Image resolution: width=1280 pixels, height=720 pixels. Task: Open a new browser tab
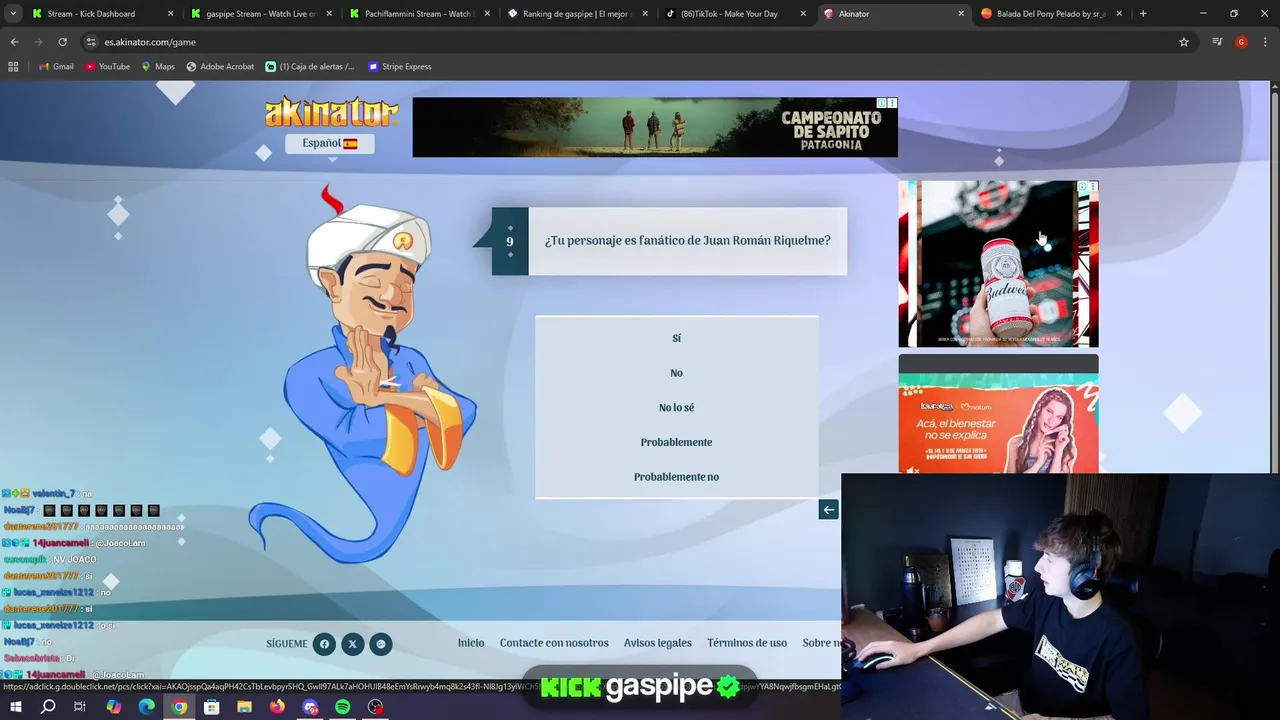[1143, 14]
